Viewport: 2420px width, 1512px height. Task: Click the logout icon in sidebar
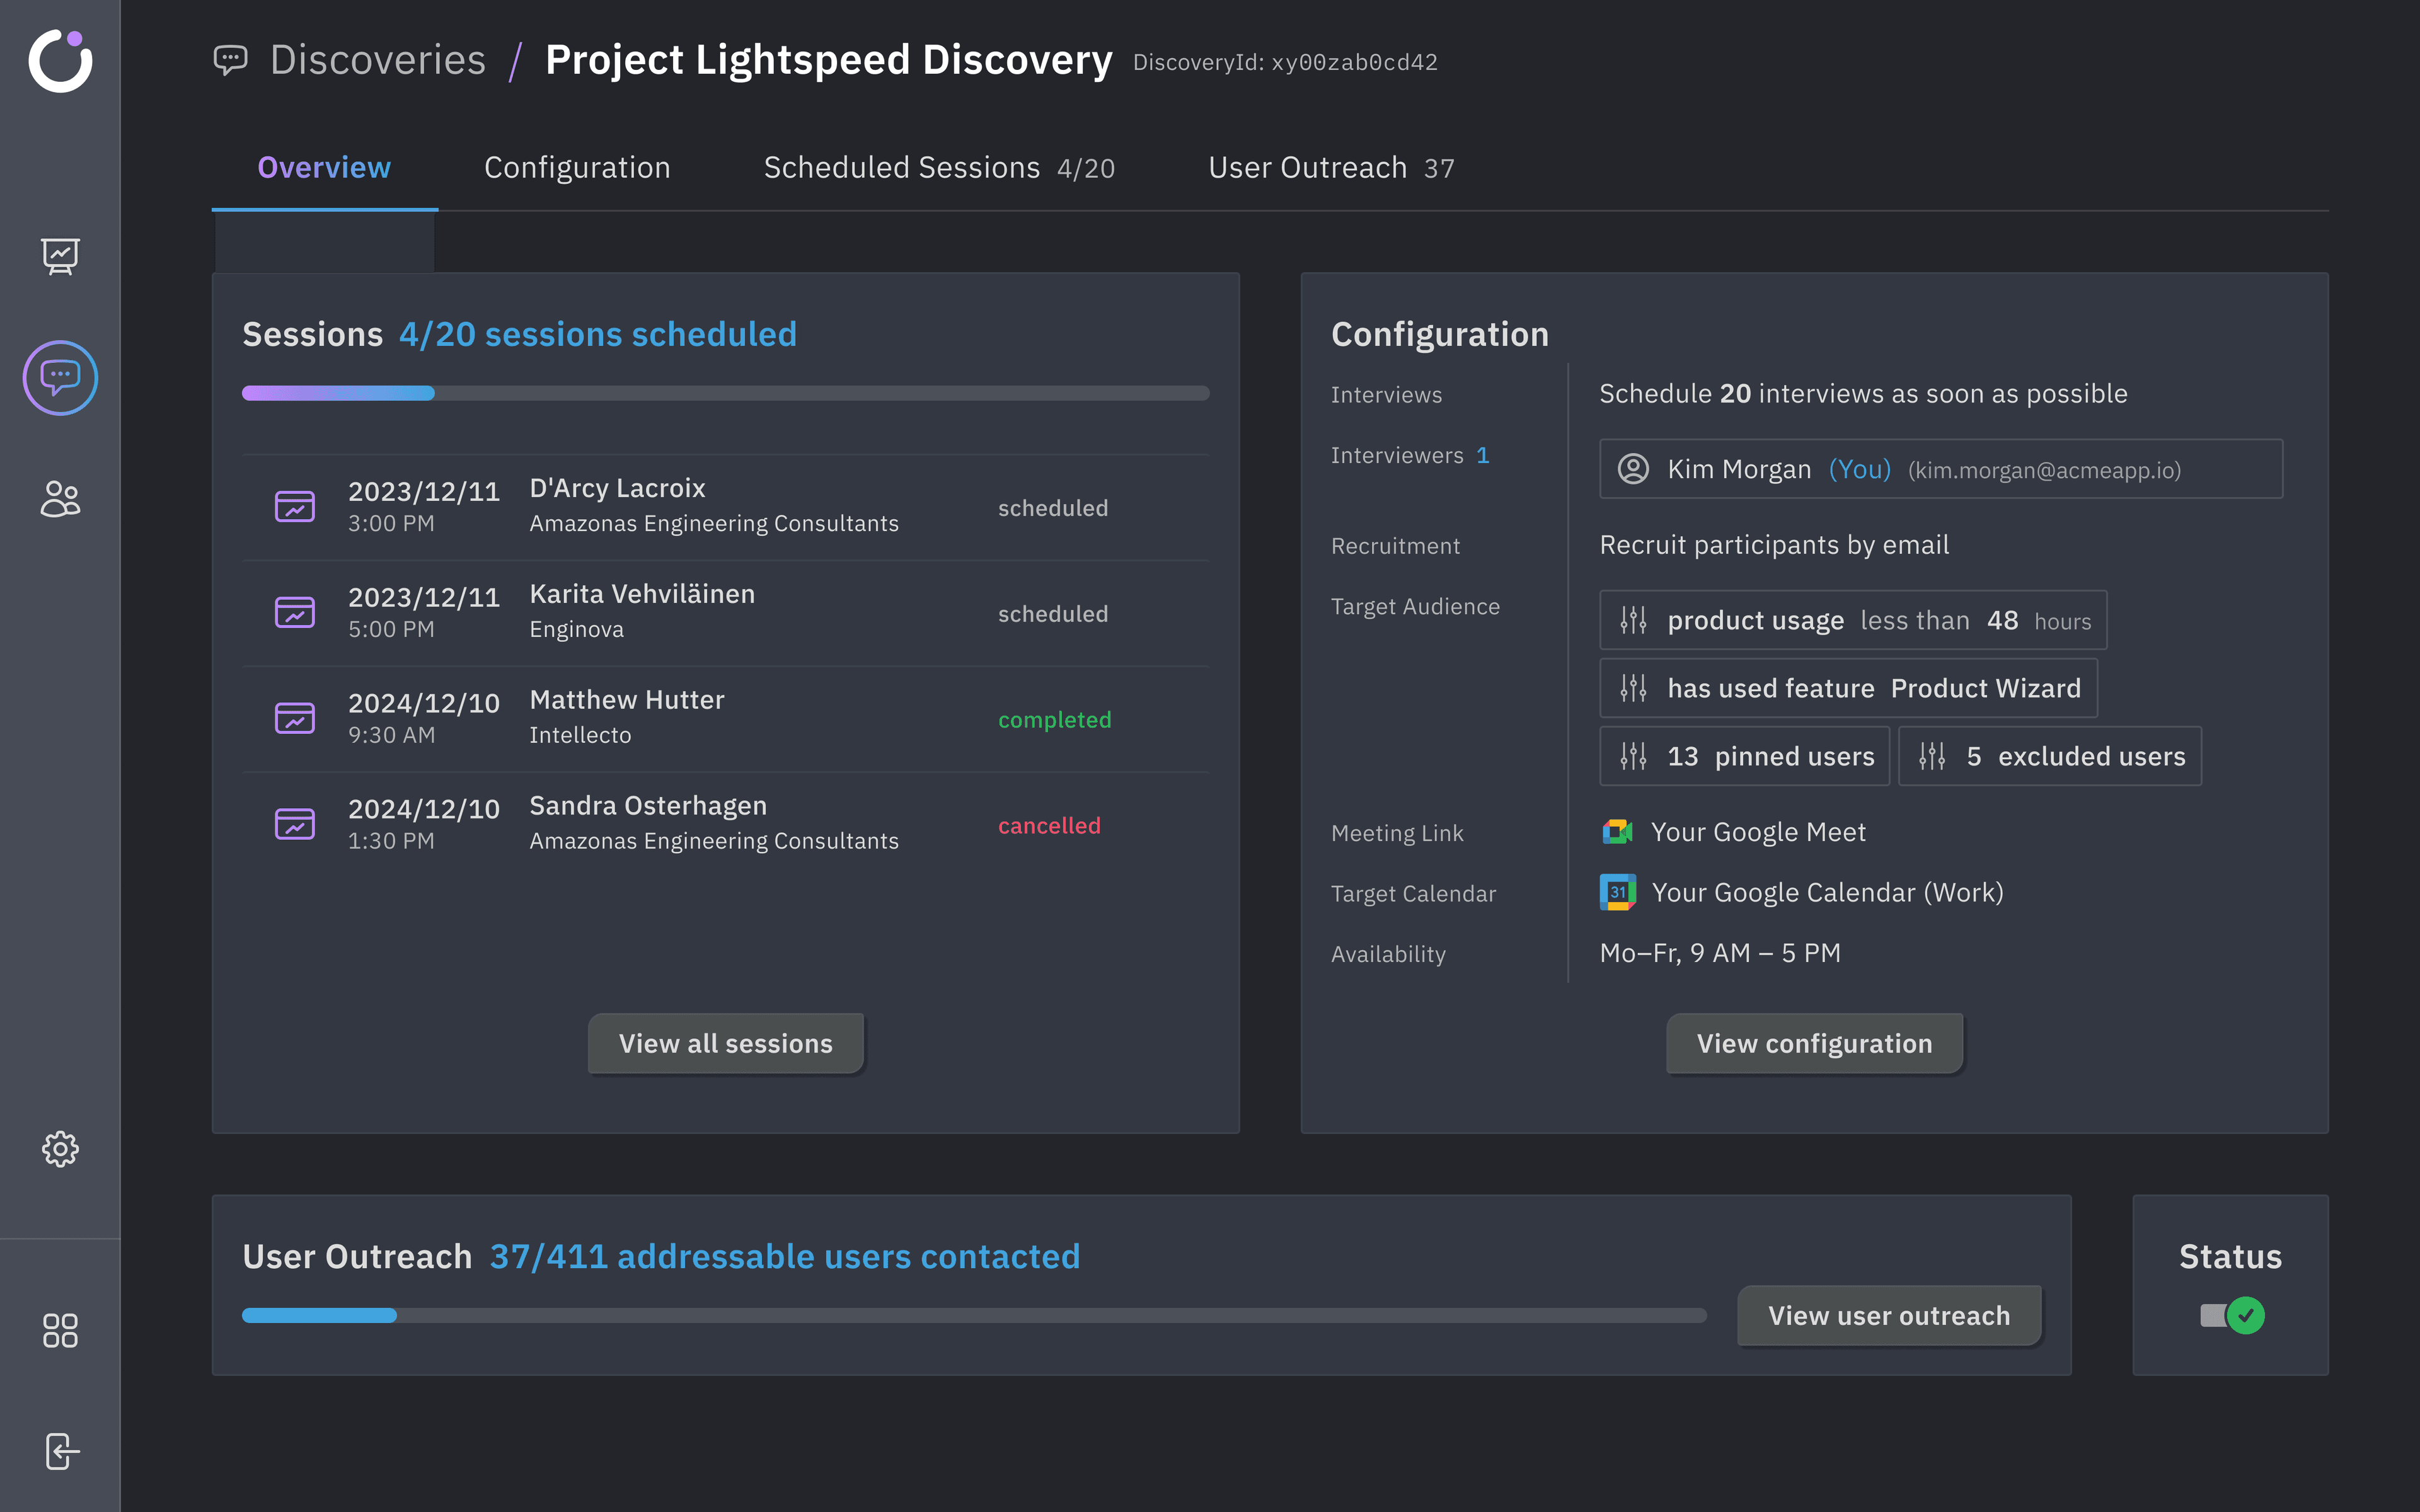click(60, 1451)
